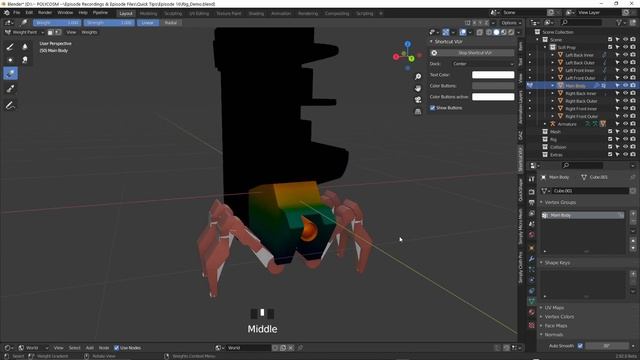The width and height of the screenshot is (640, 360).
Task: Open the File menu
Action: (17, 13)
